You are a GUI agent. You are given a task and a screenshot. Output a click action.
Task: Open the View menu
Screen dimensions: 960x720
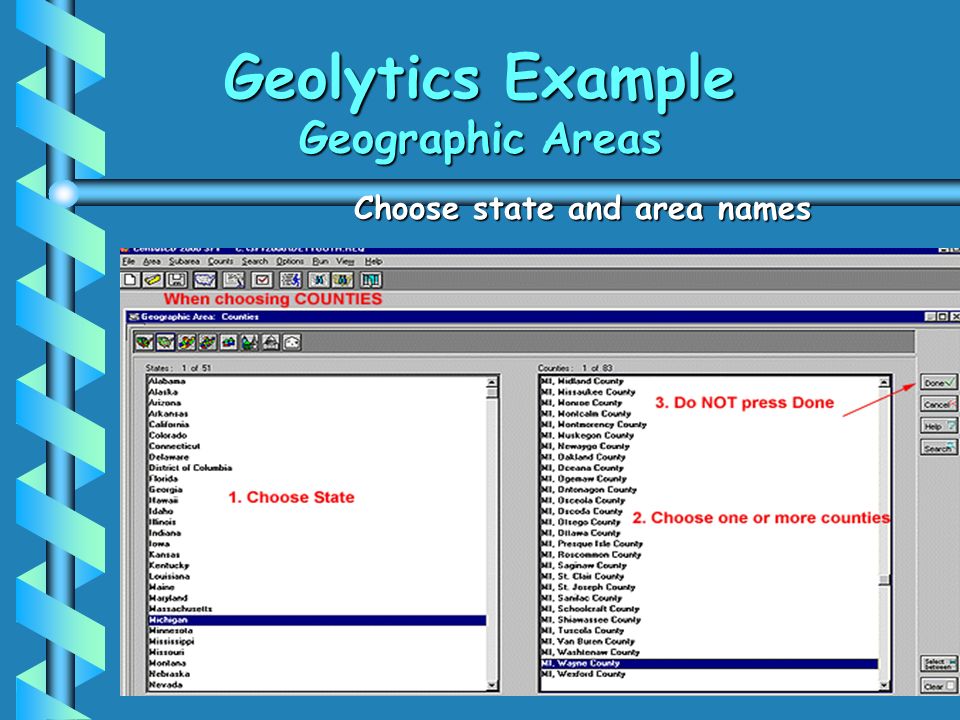[x=345, y=261]
